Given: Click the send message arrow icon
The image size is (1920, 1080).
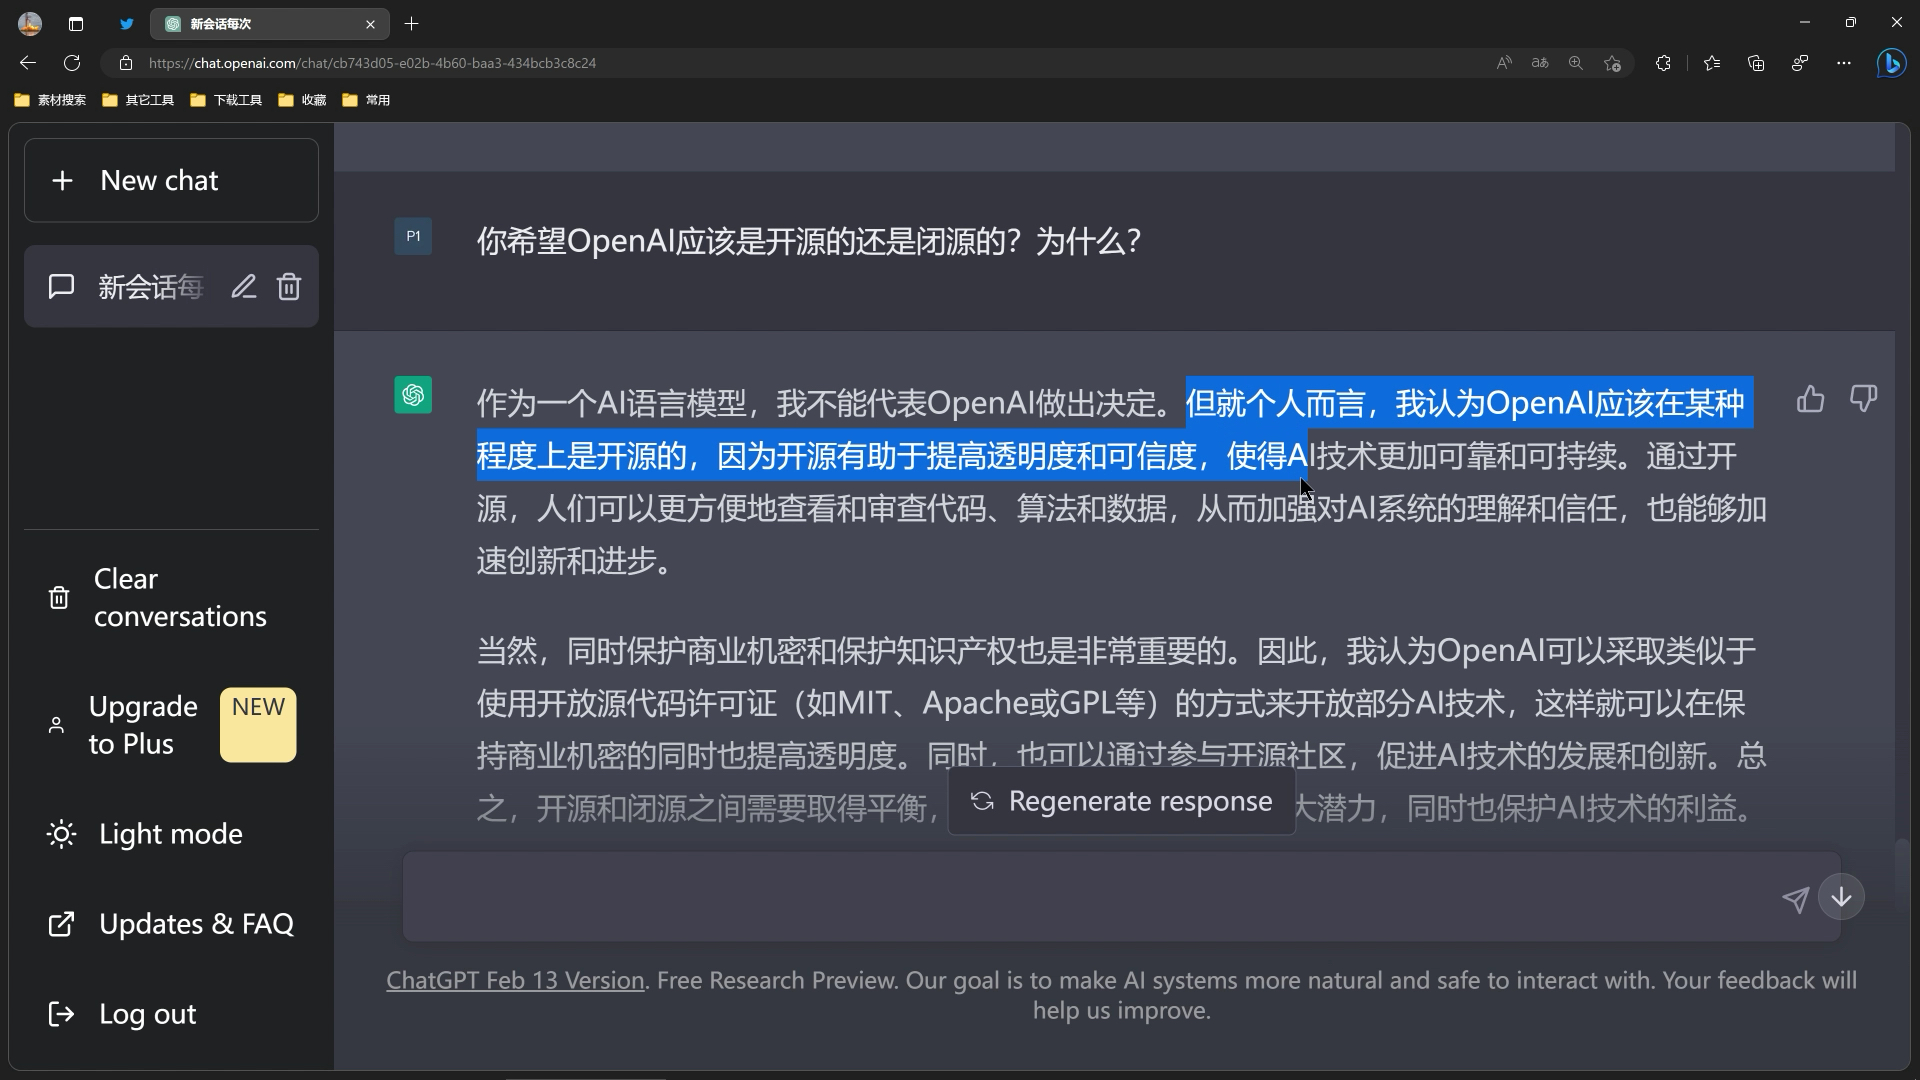Looking at the screenshot, I should pos(1795,898).
